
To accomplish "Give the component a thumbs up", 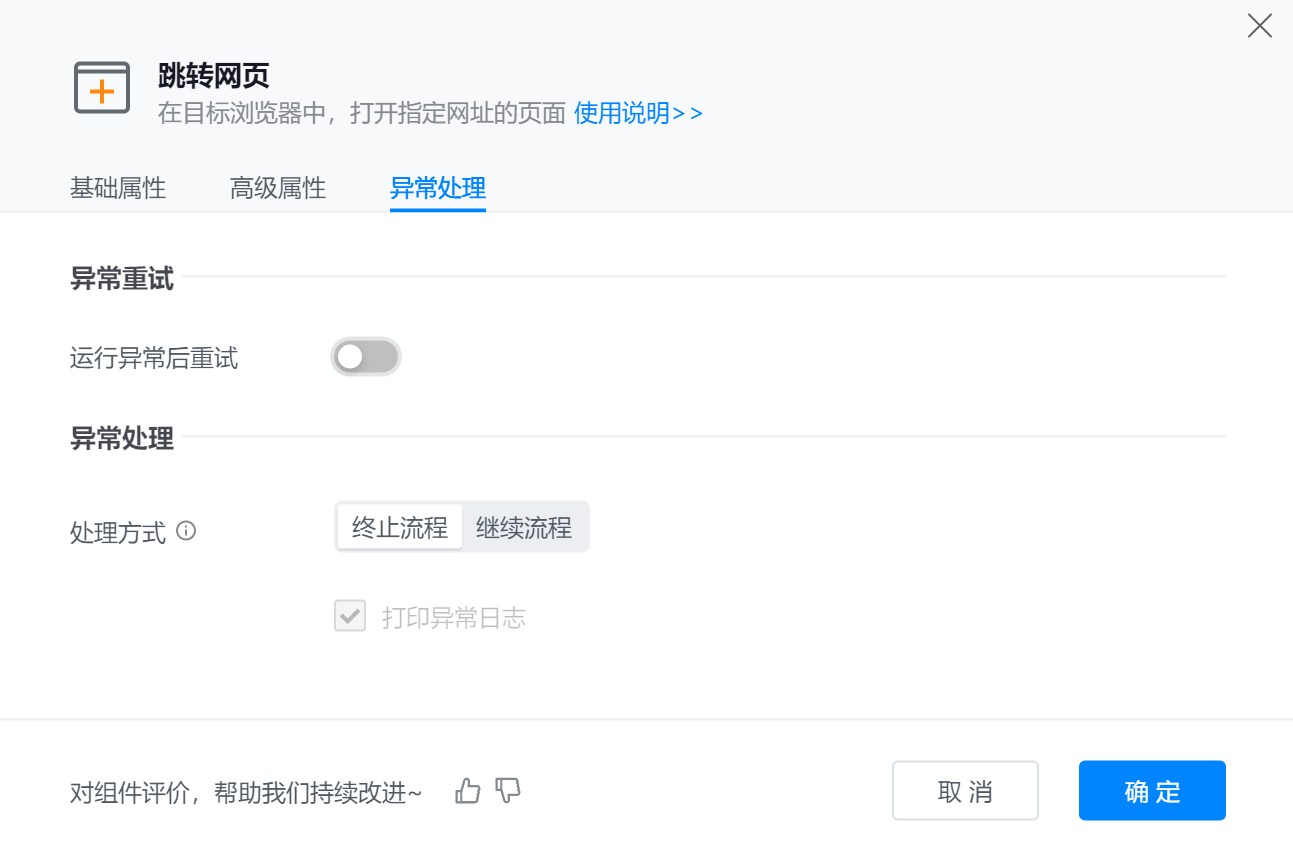I will click(468, 792).
